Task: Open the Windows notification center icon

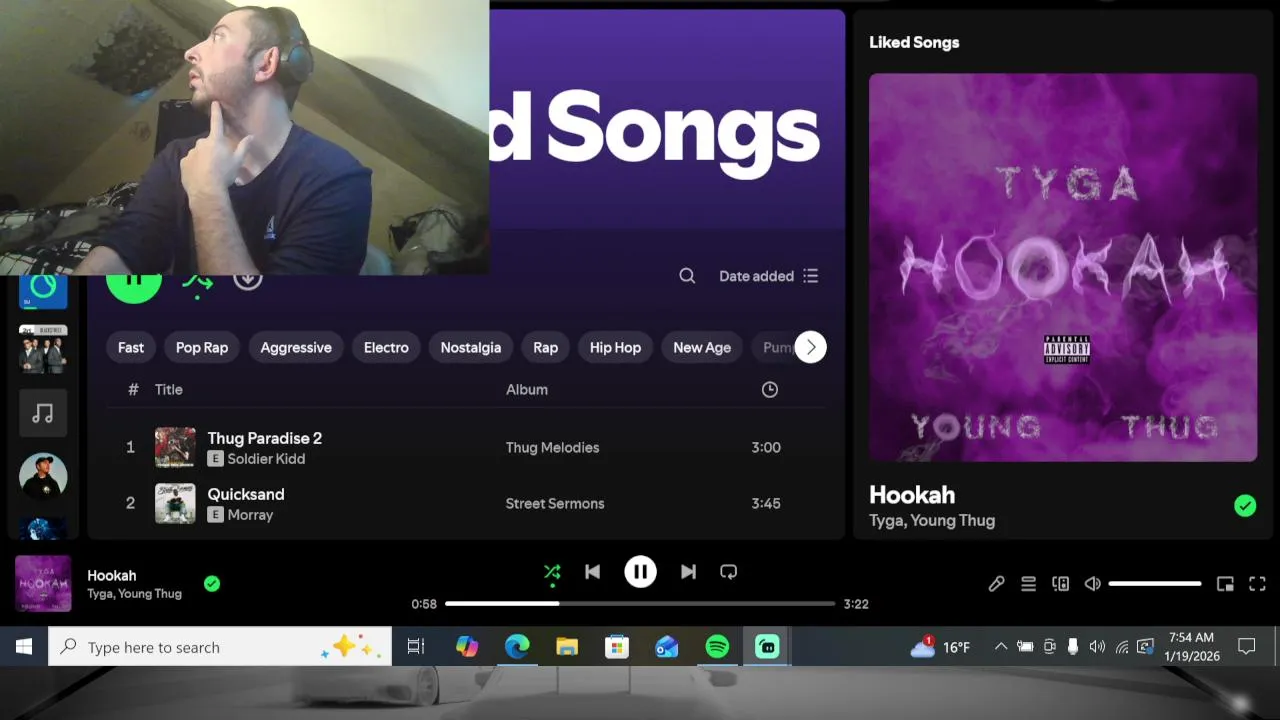Action: click(1246, 647)
